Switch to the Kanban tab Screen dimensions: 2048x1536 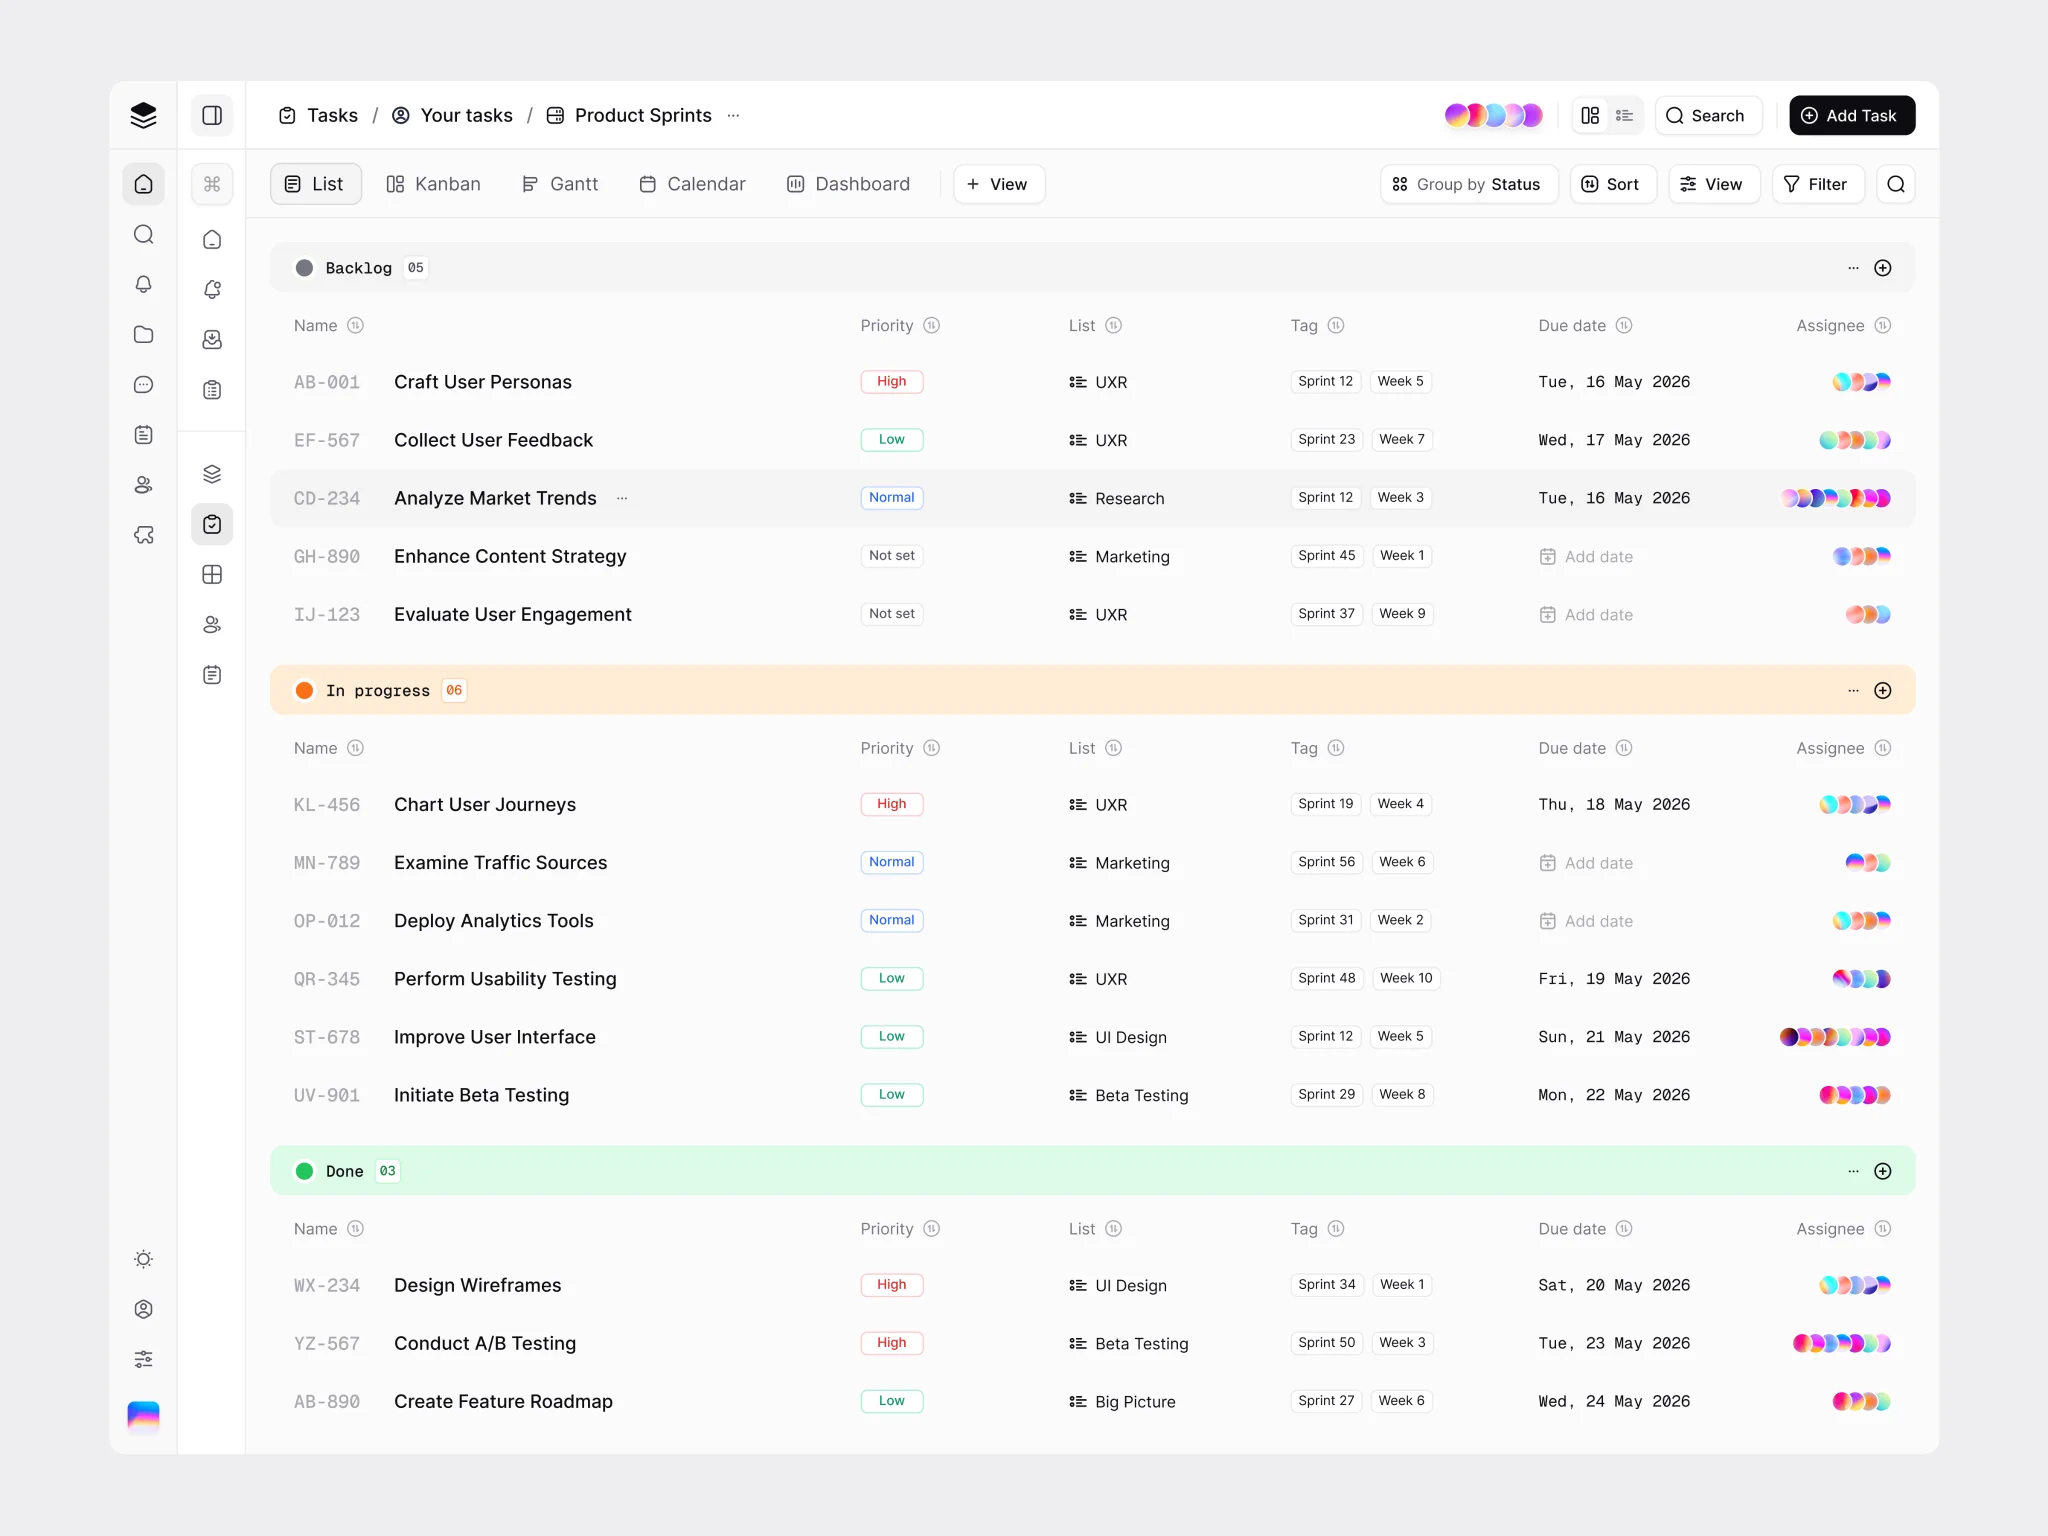434,184
